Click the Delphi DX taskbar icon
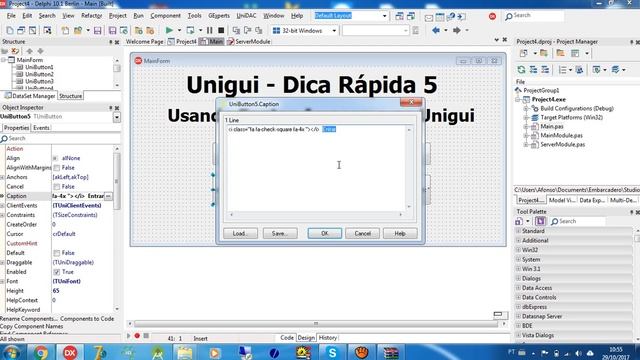Image resolution: width=640 pixels, height=360 pixels. (x=70, y=352)
